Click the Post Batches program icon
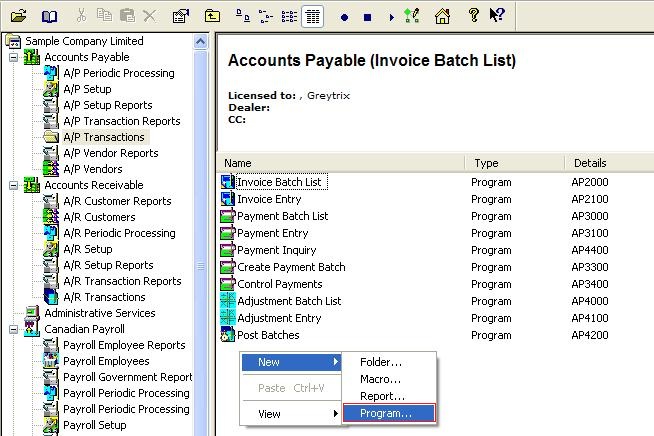 coord(228,335)
